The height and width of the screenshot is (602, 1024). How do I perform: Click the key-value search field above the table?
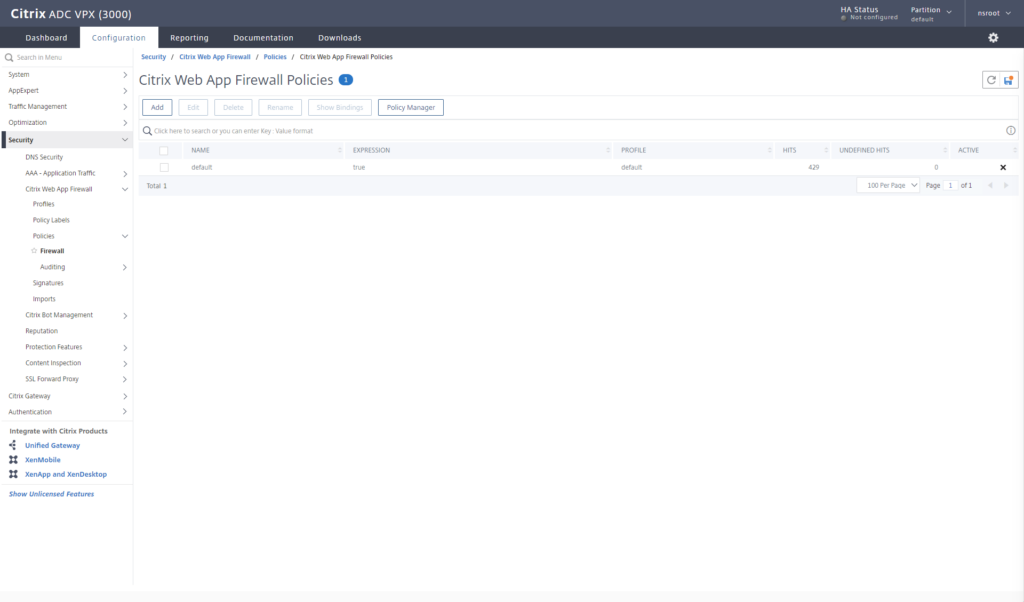pos(300,130)
